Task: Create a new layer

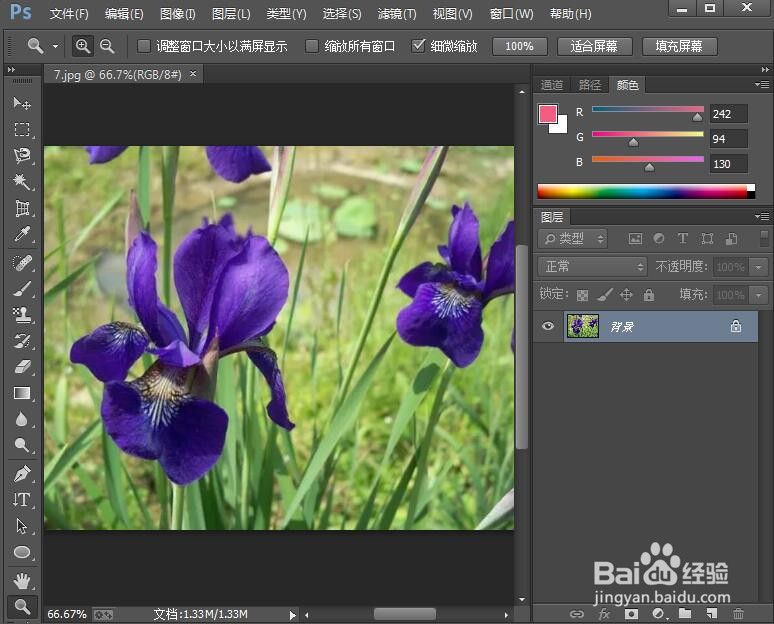Action: coord(711,614)
